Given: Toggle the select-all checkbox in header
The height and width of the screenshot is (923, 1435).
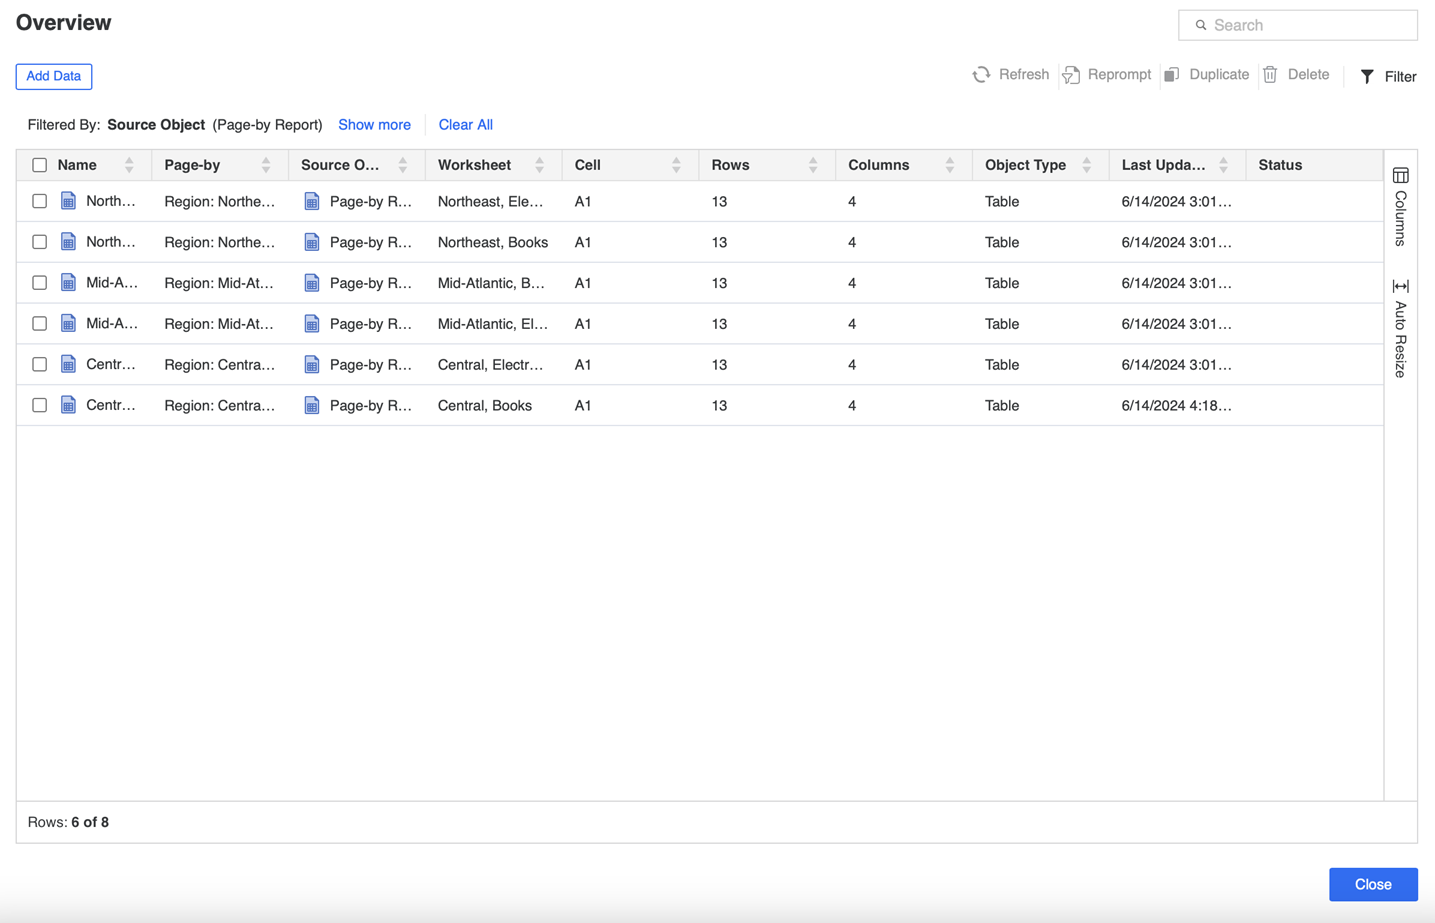Looking at the screenshot, I should tap(40, 165).
